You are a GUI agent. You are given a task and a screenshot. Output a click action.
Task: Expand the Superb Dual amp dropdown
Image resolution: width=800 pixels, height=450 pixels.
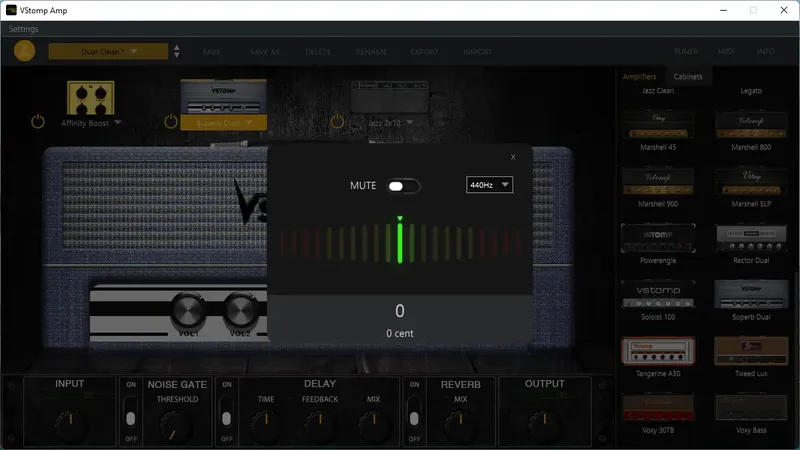(x=249, y=122)
